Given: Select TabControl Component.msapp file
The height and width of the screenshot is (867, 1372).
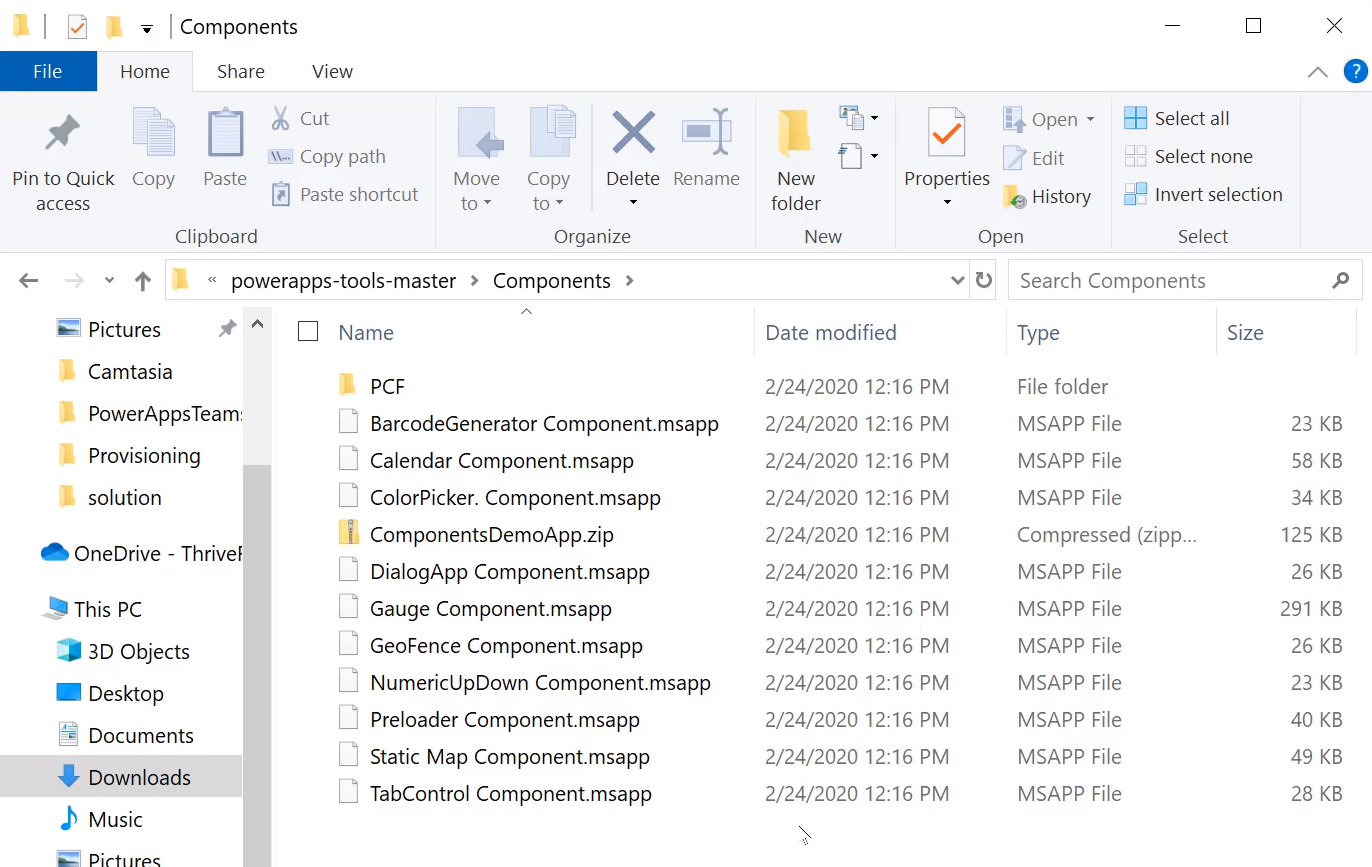Looking at the screenshot, I should pyautogui.click(x=511, y=793).
